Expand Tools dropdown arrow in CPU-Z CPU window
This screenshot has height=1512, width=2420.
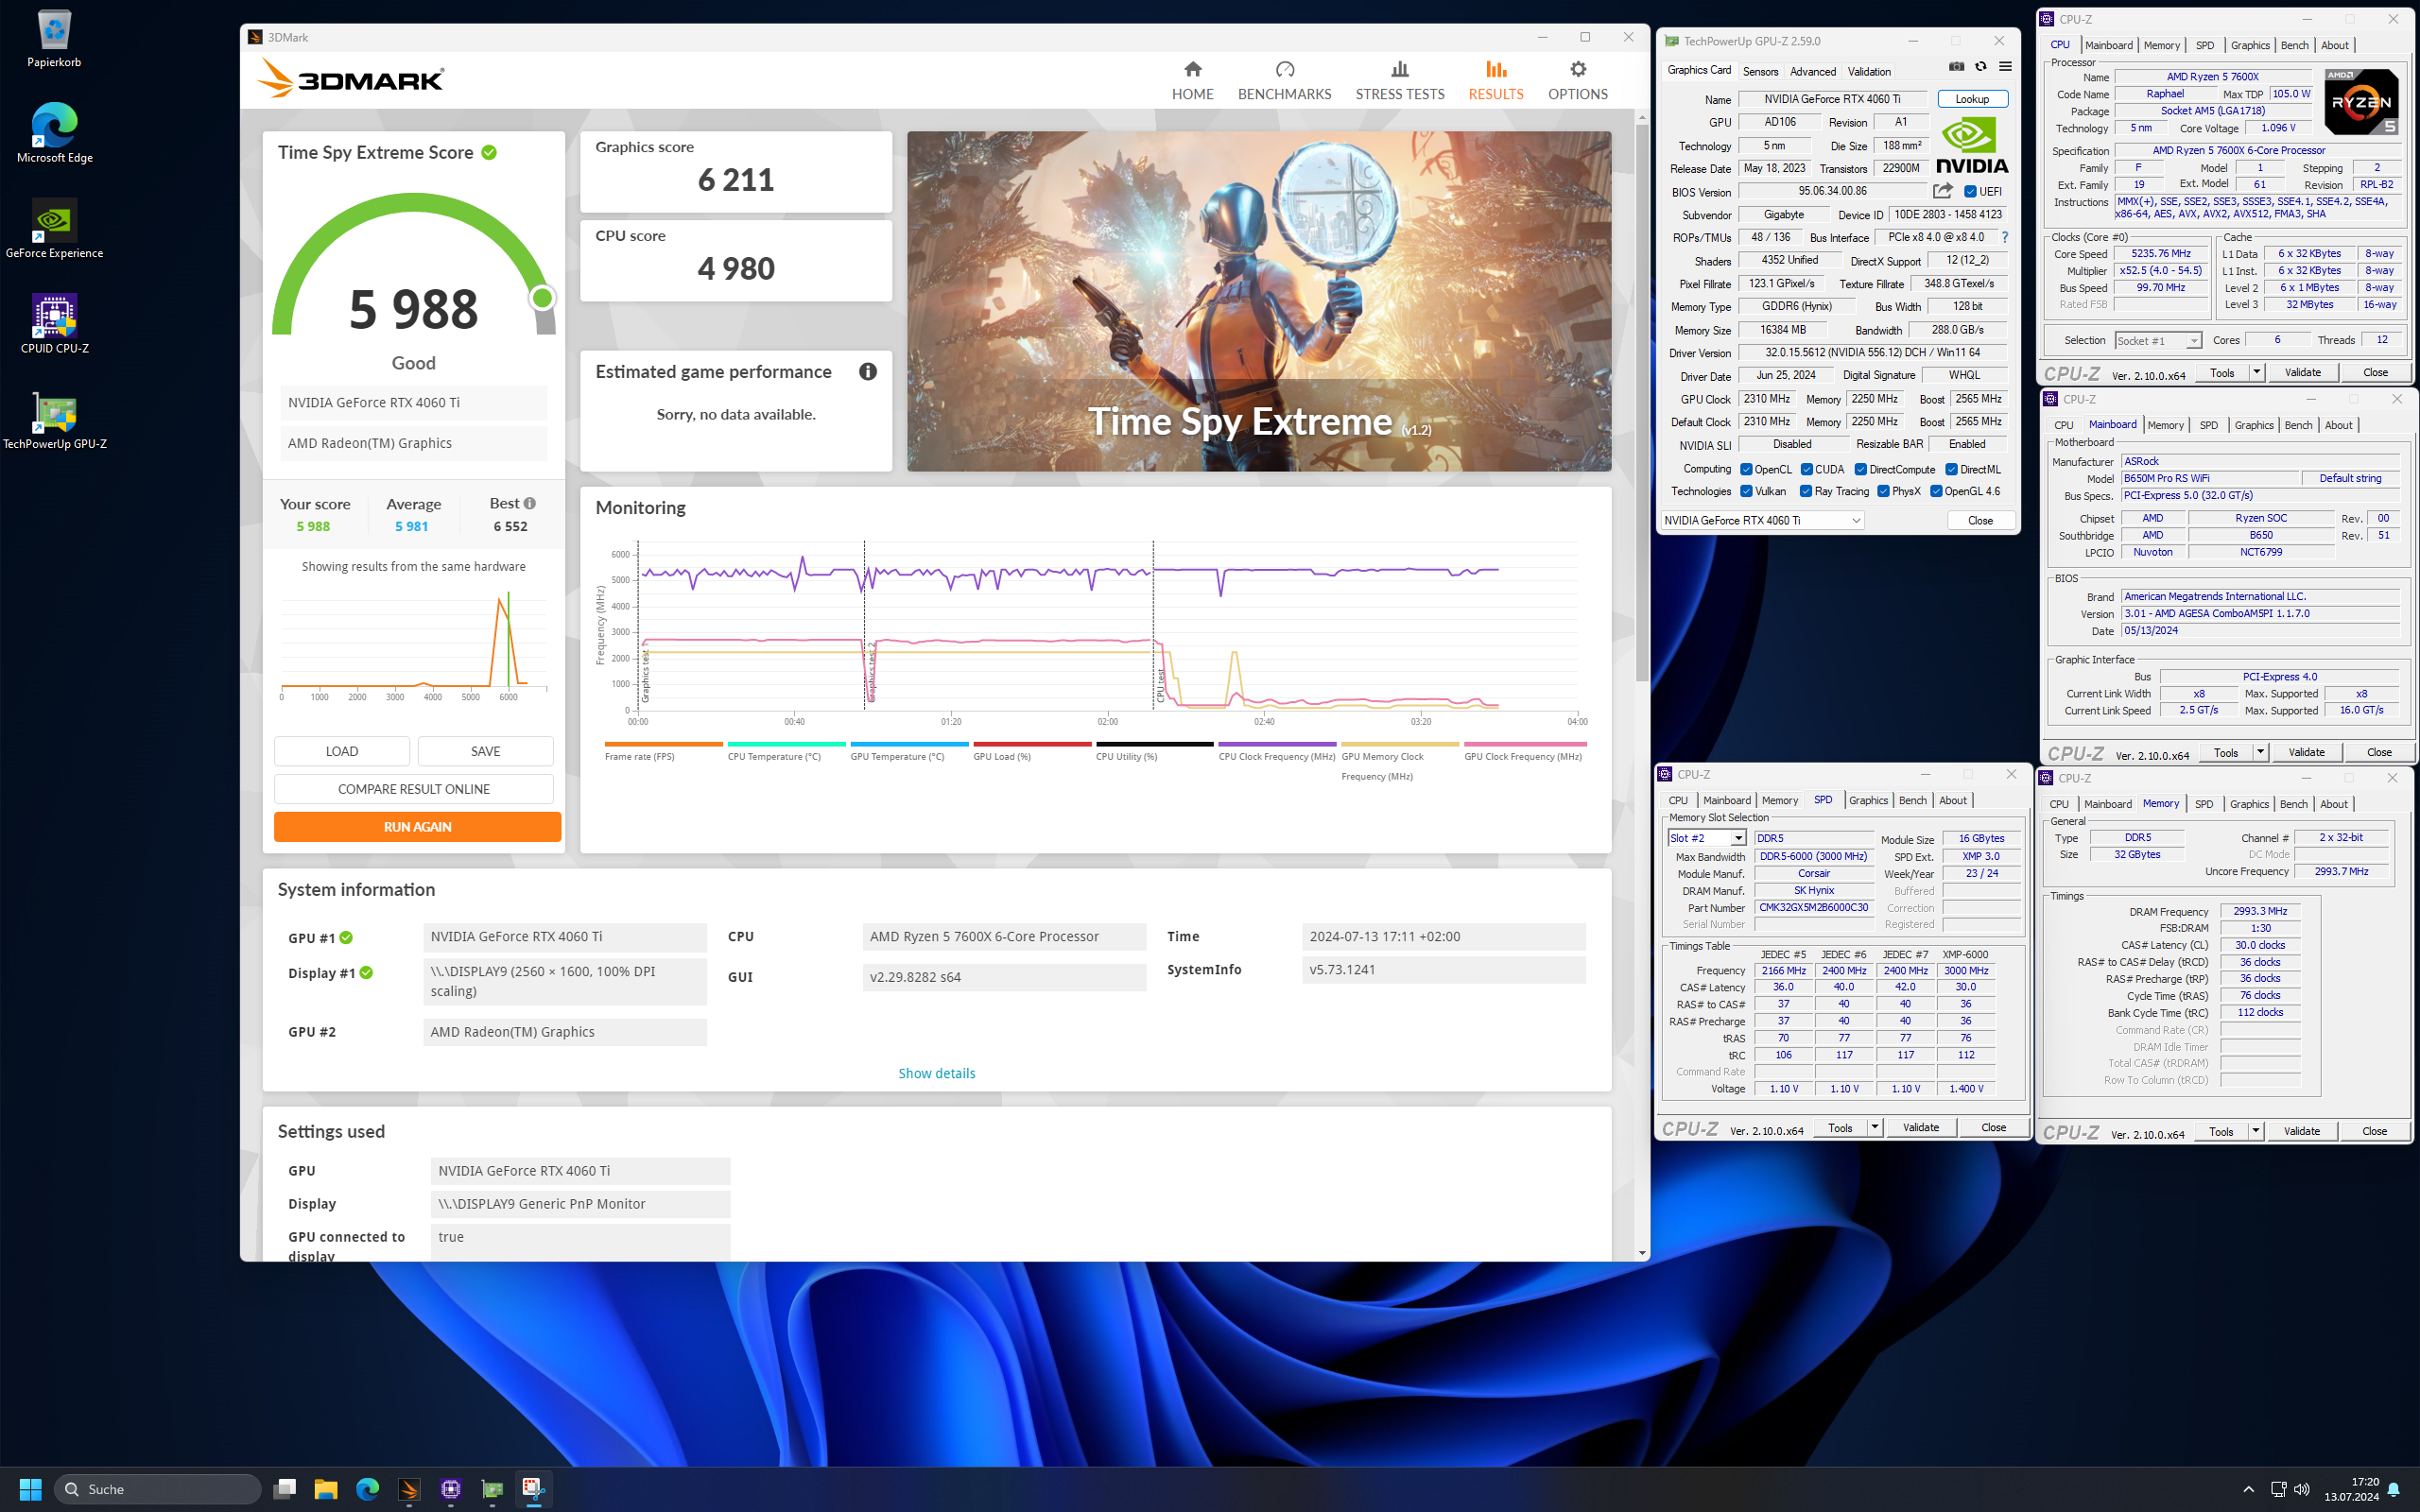pos(2256,372)
